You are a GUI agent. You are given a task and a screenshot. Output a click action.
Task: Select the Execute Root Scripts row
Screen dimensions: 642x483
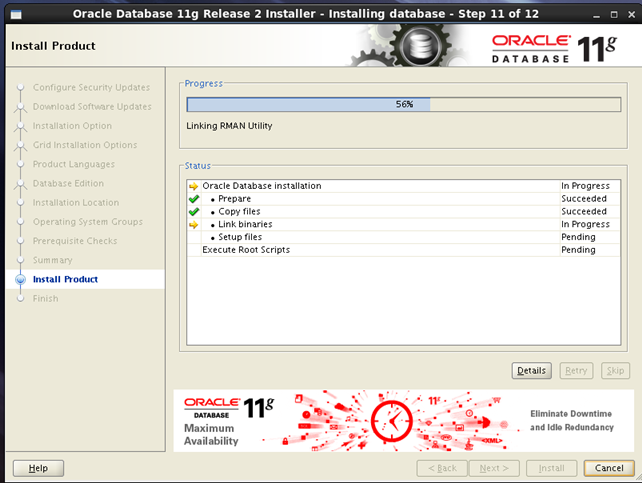pos(403,250)
